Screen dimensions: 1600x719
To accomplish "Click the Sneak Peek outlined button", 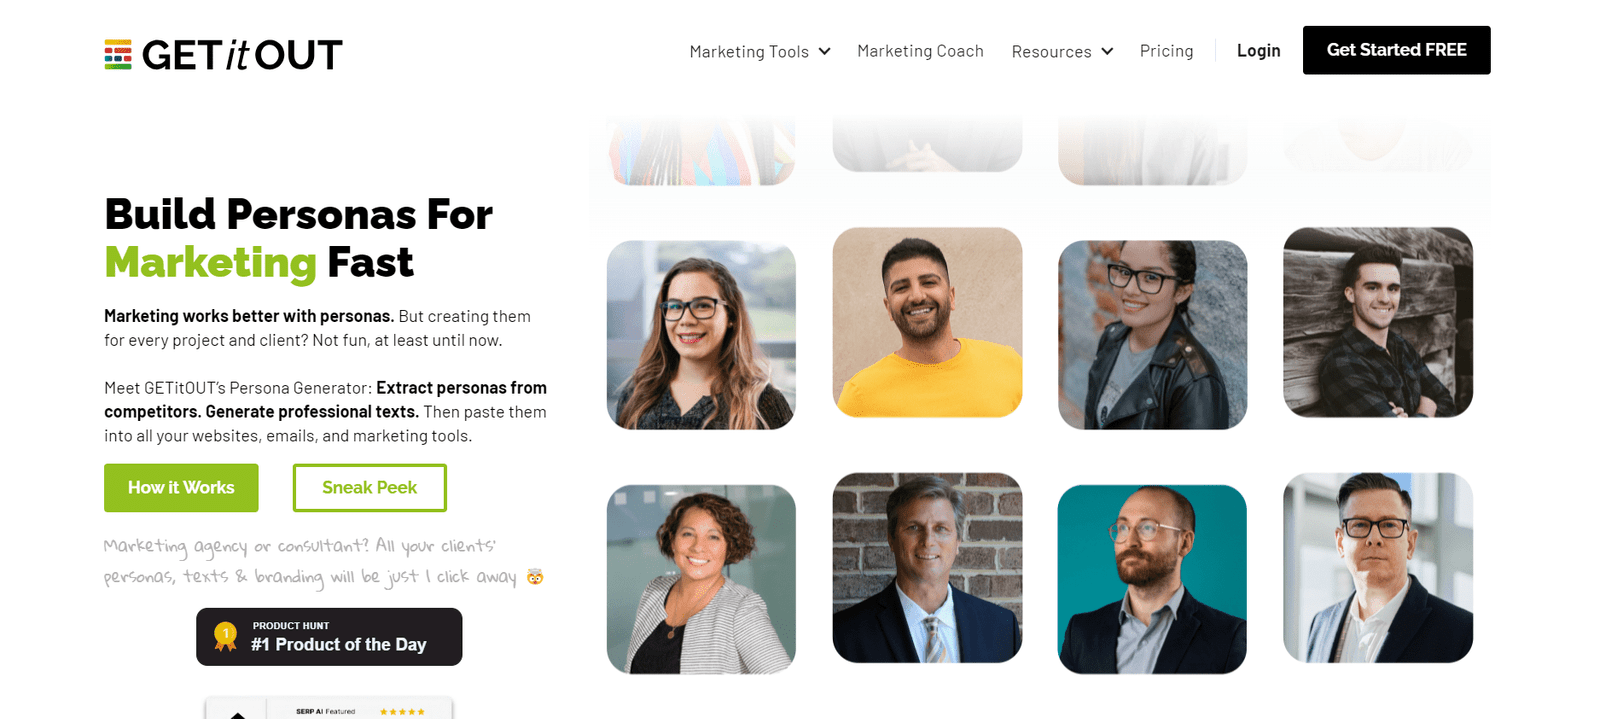I will 370,488.
